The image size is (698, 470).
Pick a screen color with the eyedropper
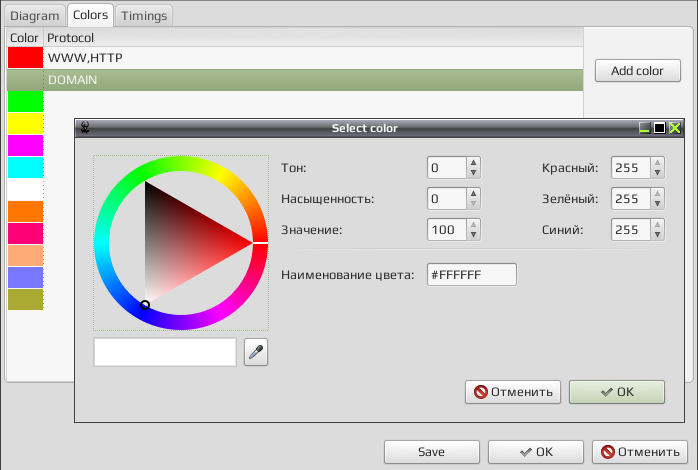tap(256, 352)
